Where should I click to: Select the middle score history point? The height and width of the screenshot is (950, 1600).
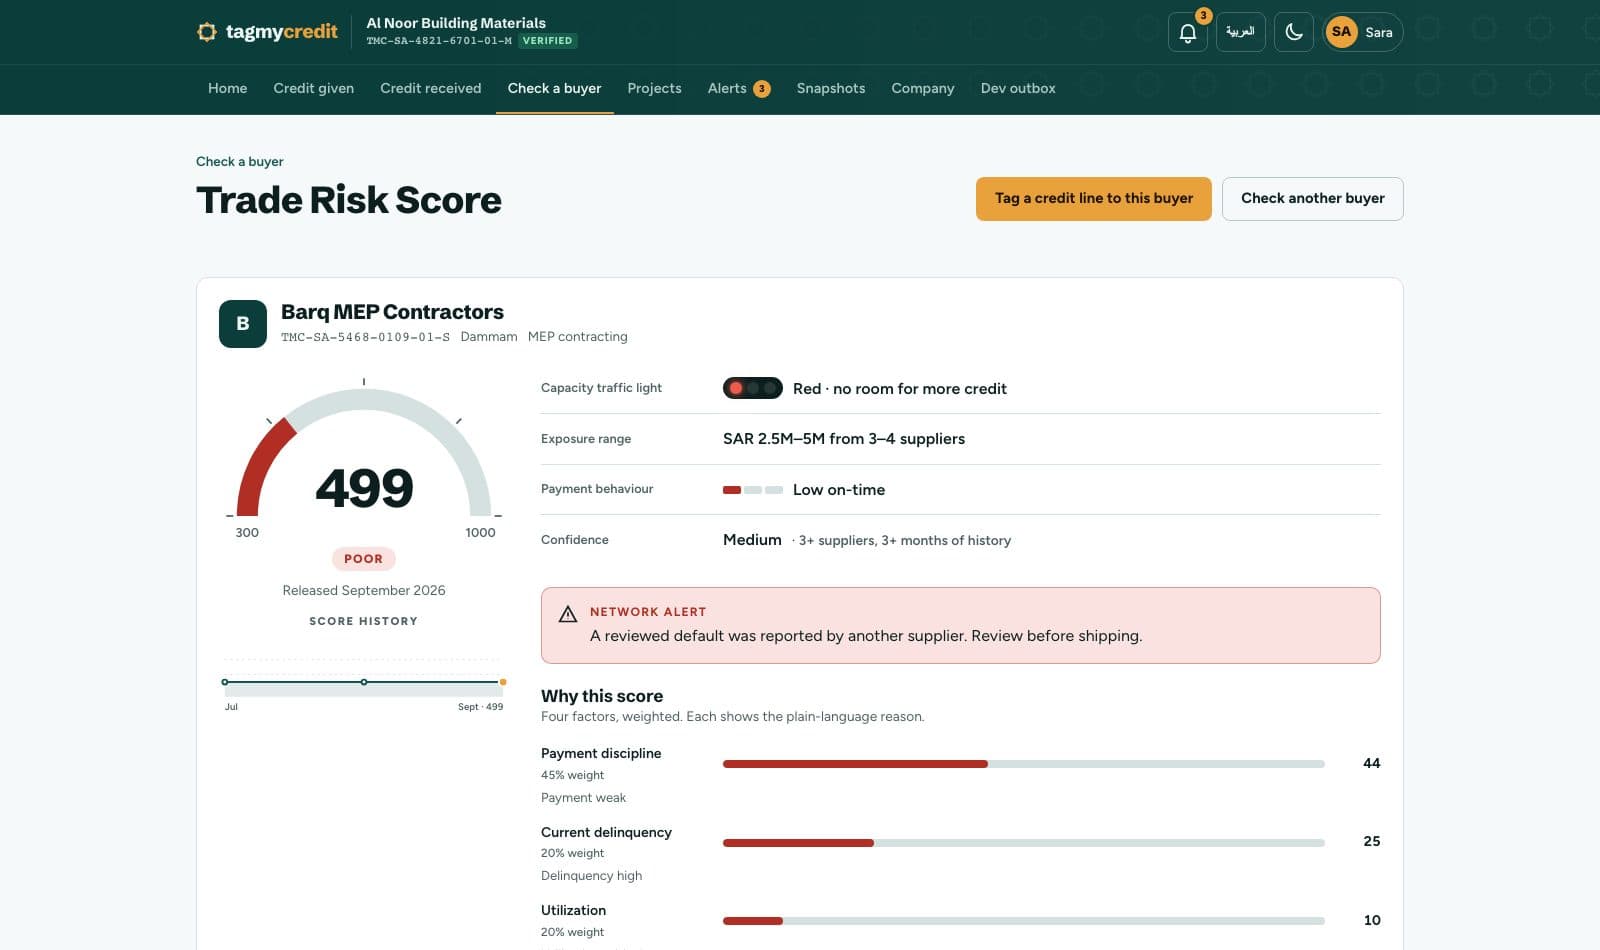click(364, 682)
